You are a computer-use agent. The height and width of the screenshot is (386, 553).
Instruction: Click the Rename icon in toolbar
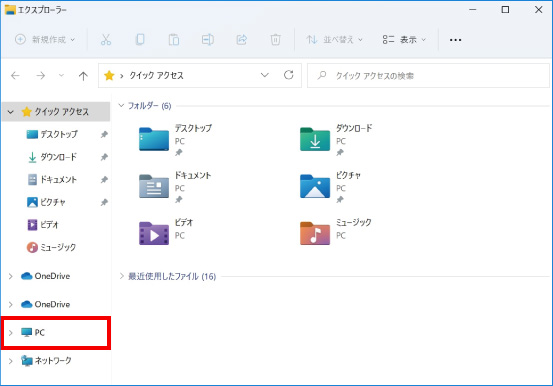click(x=207, y=40)
